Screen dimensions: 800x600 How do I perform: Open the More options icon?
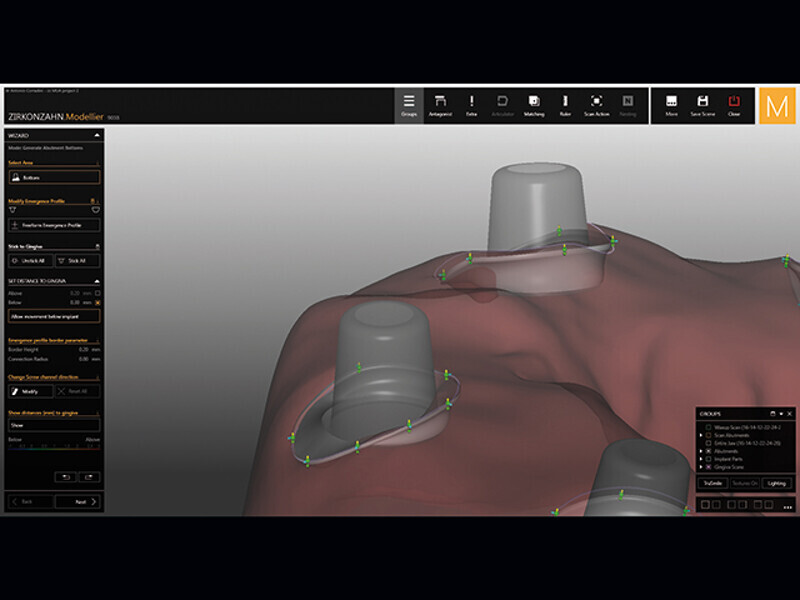tap(671, 104)
